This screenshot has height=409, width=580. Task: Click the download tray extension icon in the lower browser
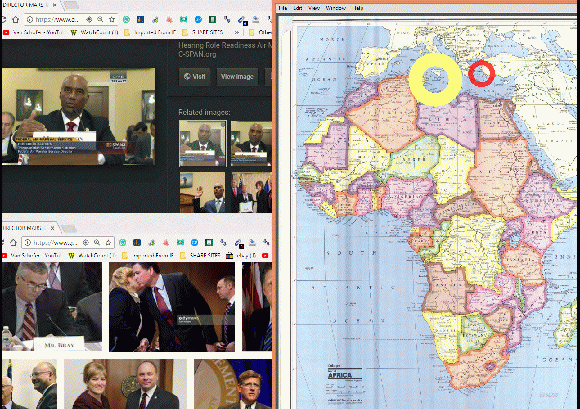point(252,243)
